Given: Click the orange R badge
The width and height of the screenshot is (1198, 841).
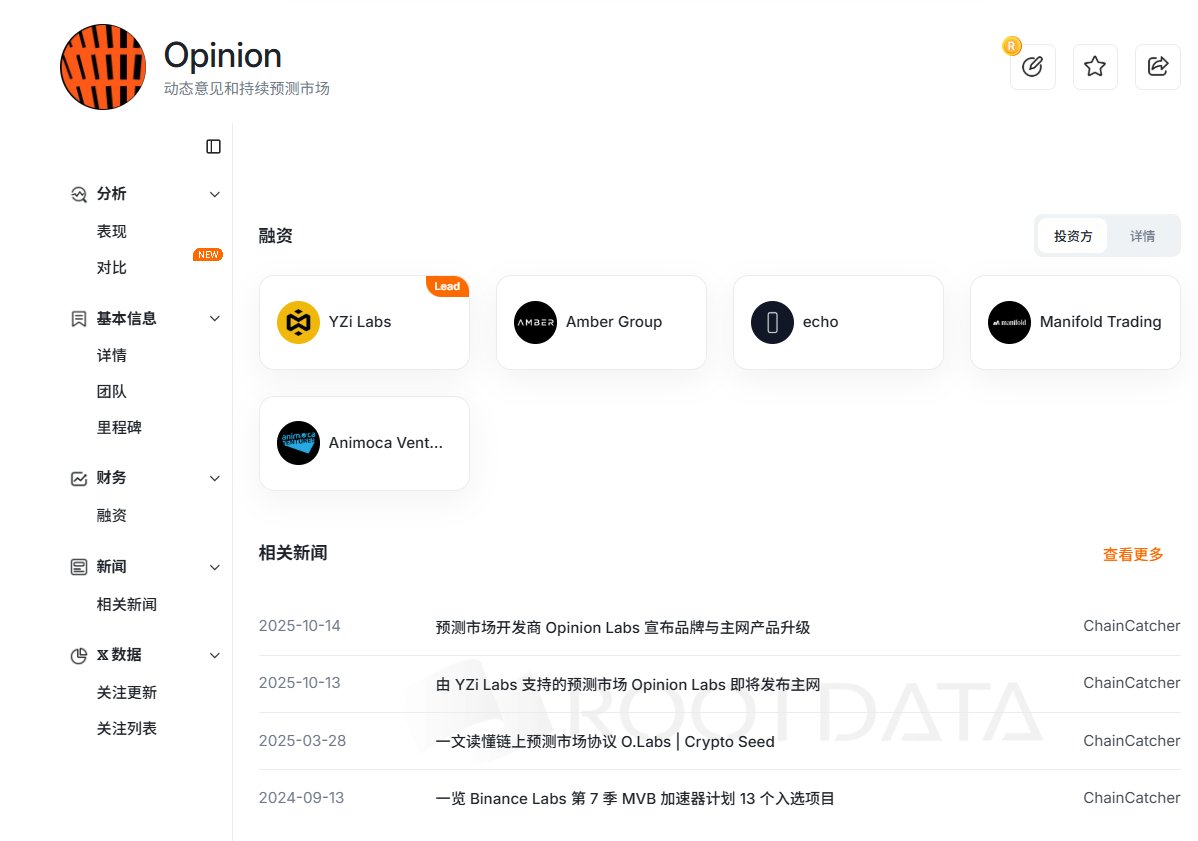Looking at the screenshot, I should coord(1012,46).
